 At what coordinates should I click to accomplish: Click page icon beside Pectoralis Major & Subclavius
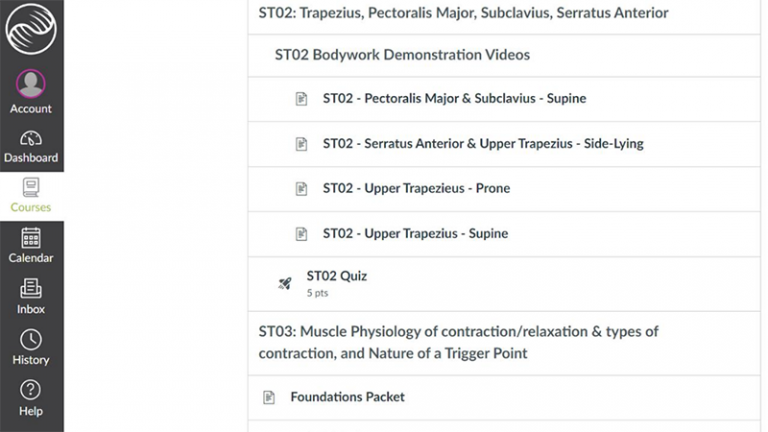[x=301, y=99]
